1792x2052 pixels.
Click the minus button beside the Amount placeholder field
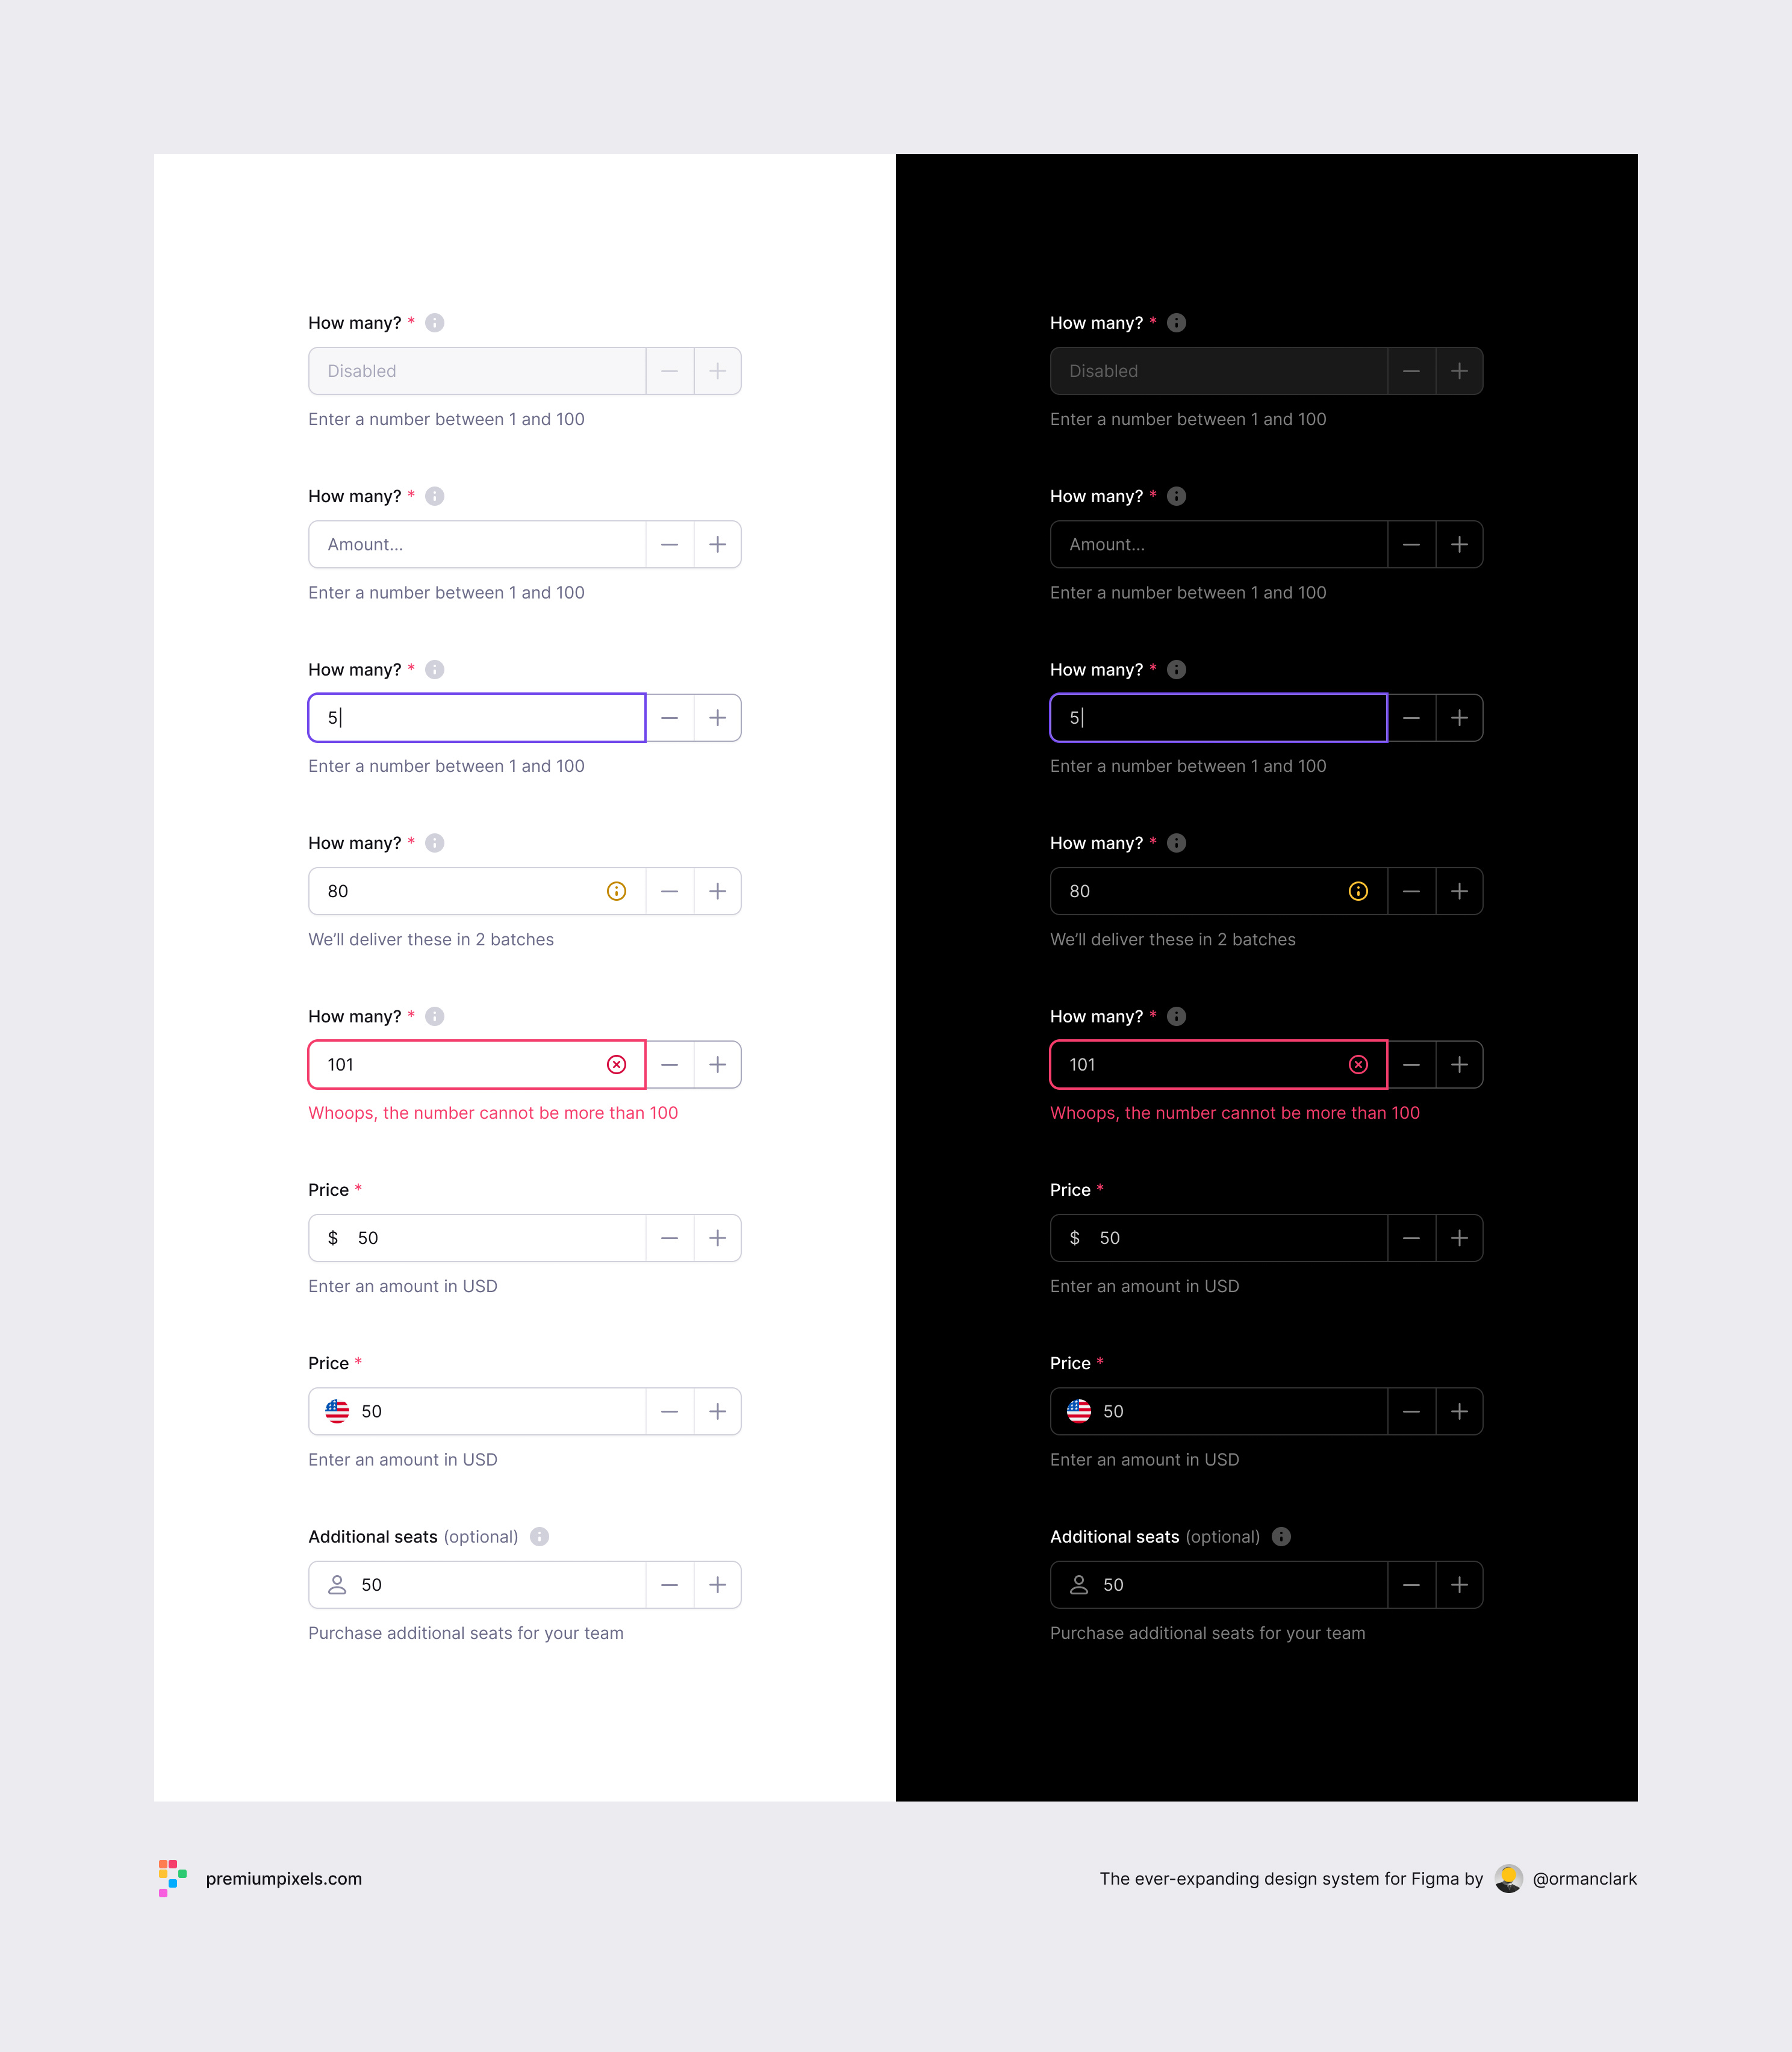669,544
